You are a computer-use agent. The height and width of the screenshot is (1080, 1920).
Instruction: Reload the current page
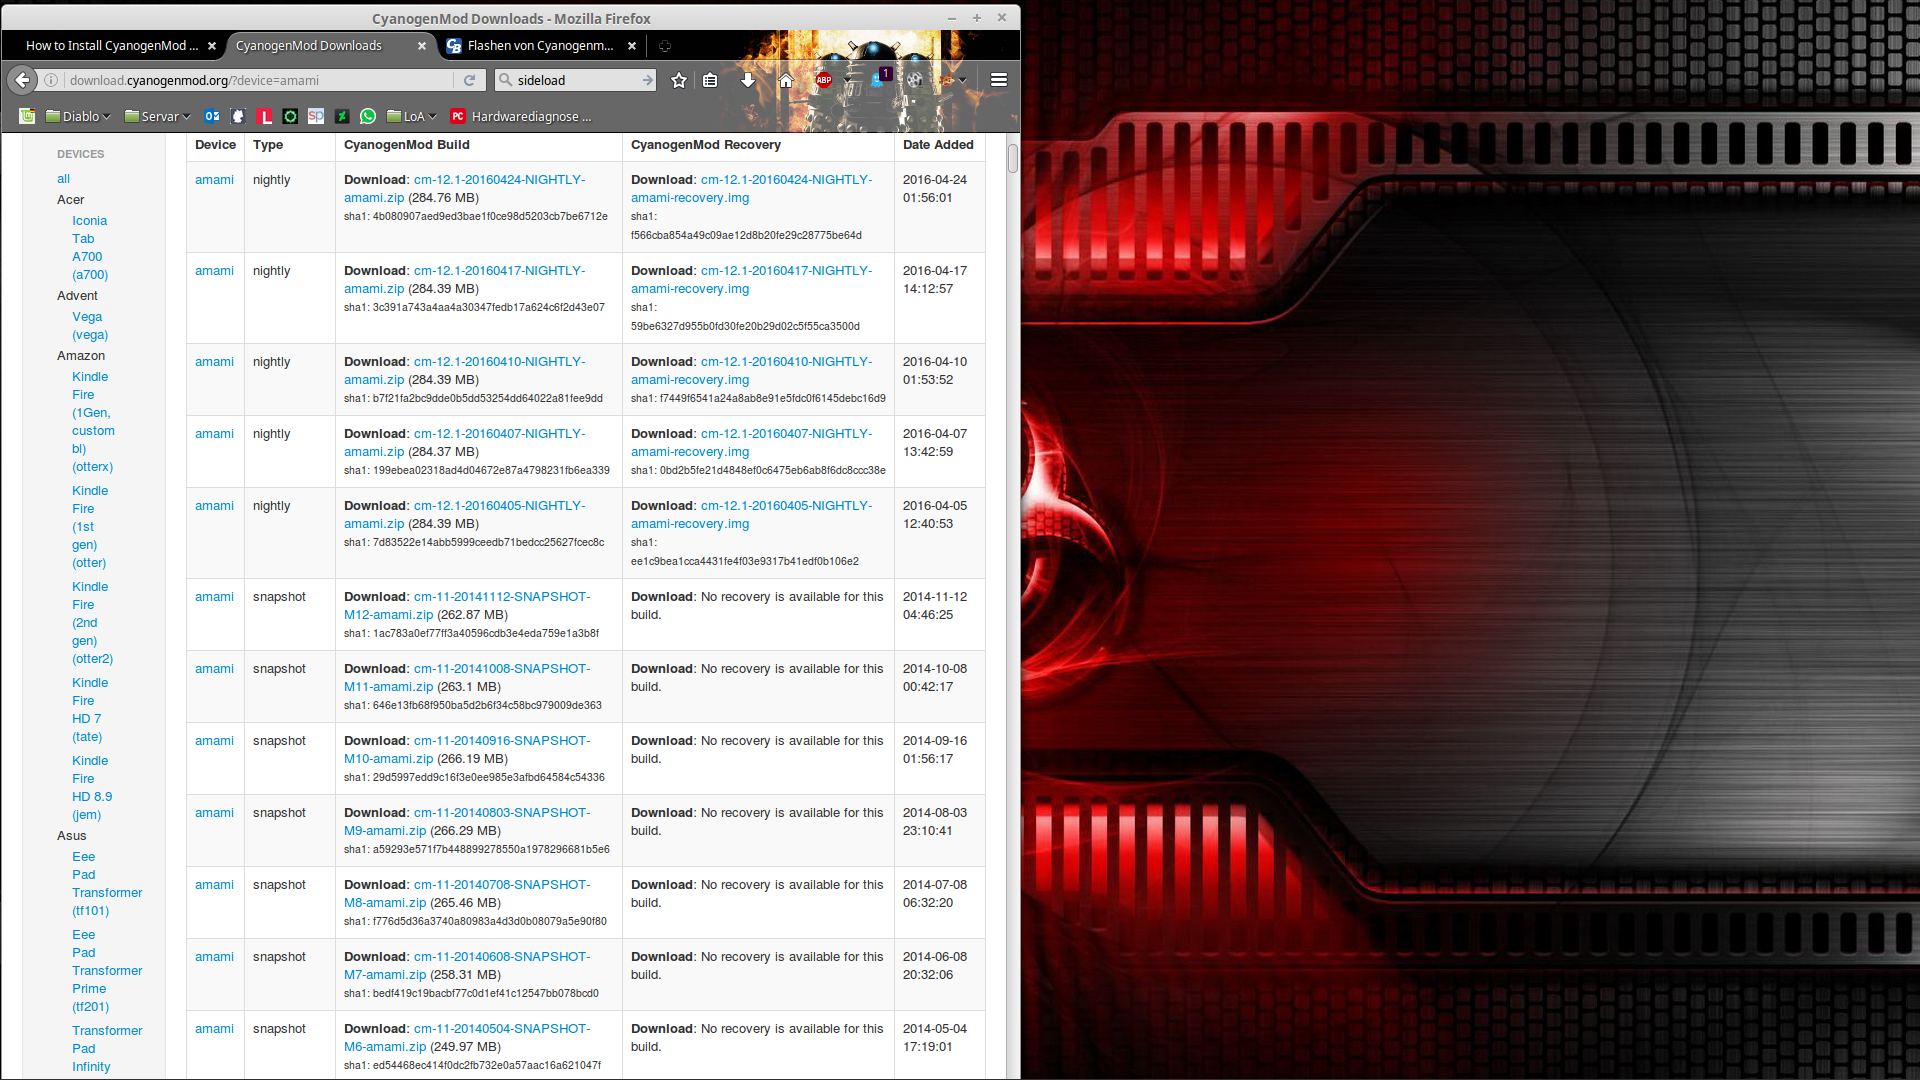tap(469, 80)
